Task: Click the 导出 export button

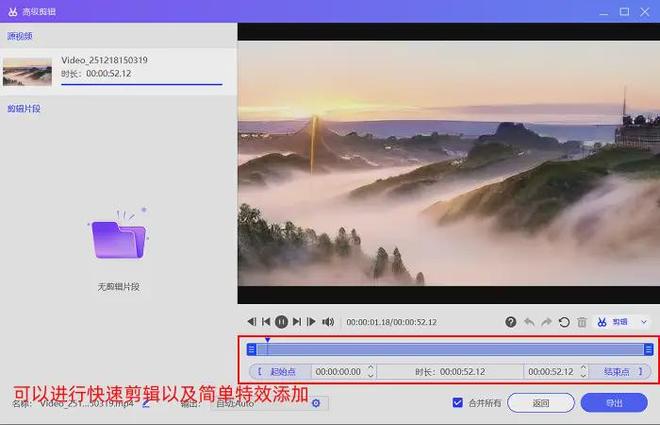Action: [614, 403]
